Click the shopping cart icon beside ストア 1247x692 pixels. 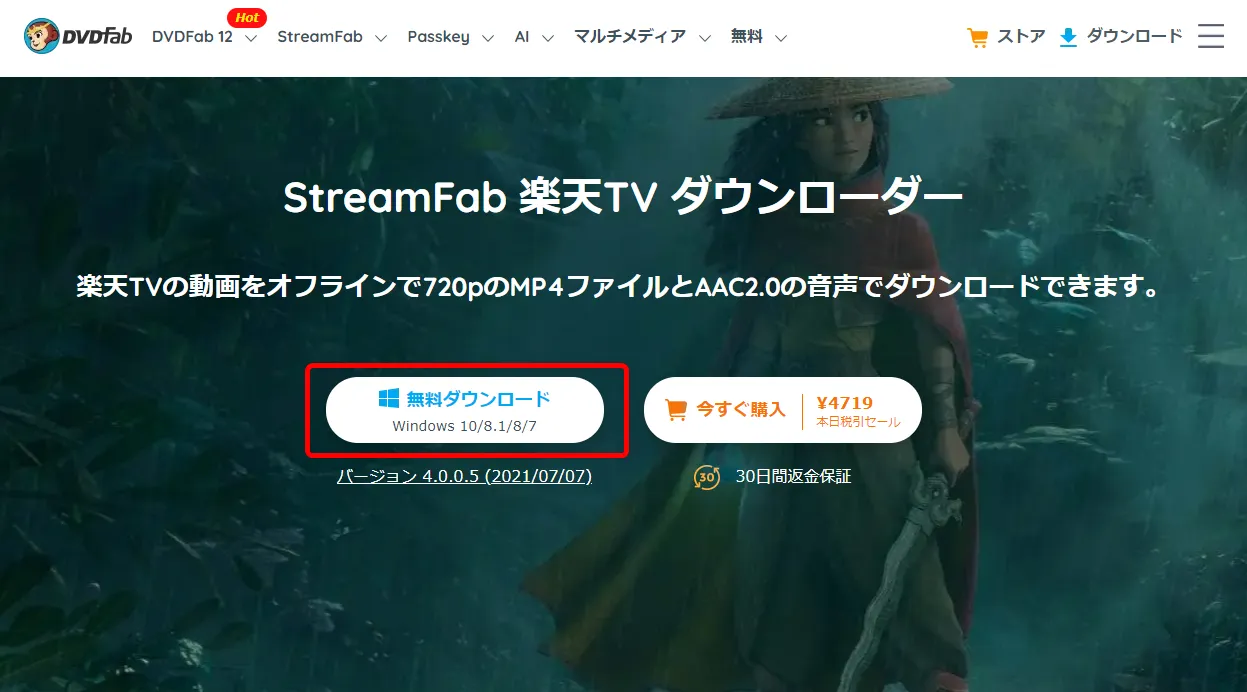(978, 38)
